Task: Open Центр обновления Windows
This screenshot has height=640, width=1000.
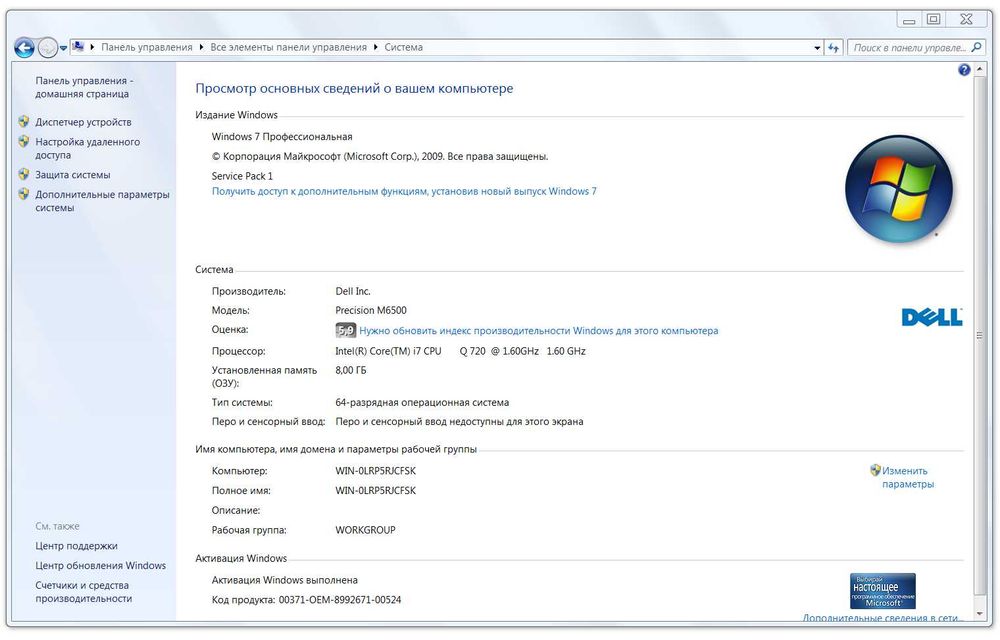Action: pos(101,565)
